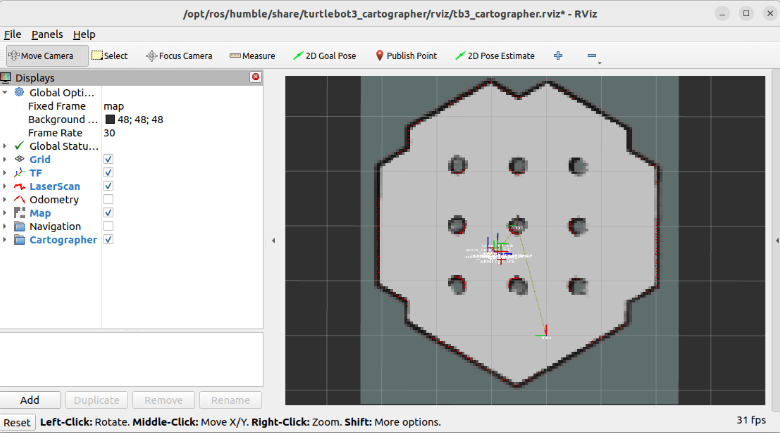Collapse the Global Options tree node
Image resolution: width=780 pixels, height=433 pixels.
point(5,93)
